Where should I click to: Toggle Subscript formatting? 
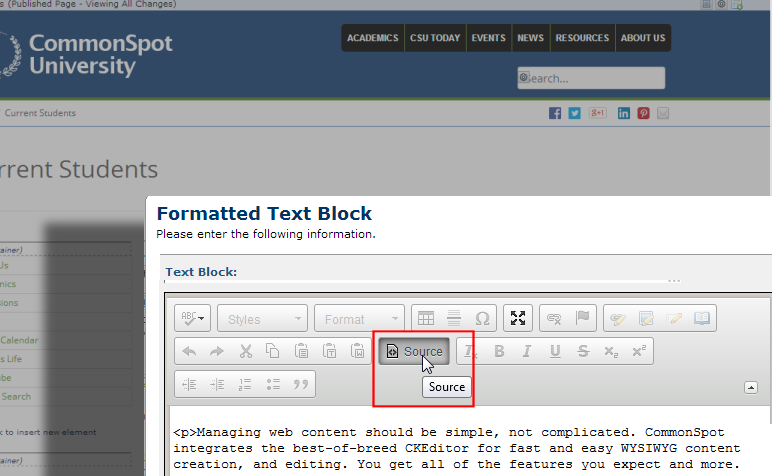click(x=611, y=351)
